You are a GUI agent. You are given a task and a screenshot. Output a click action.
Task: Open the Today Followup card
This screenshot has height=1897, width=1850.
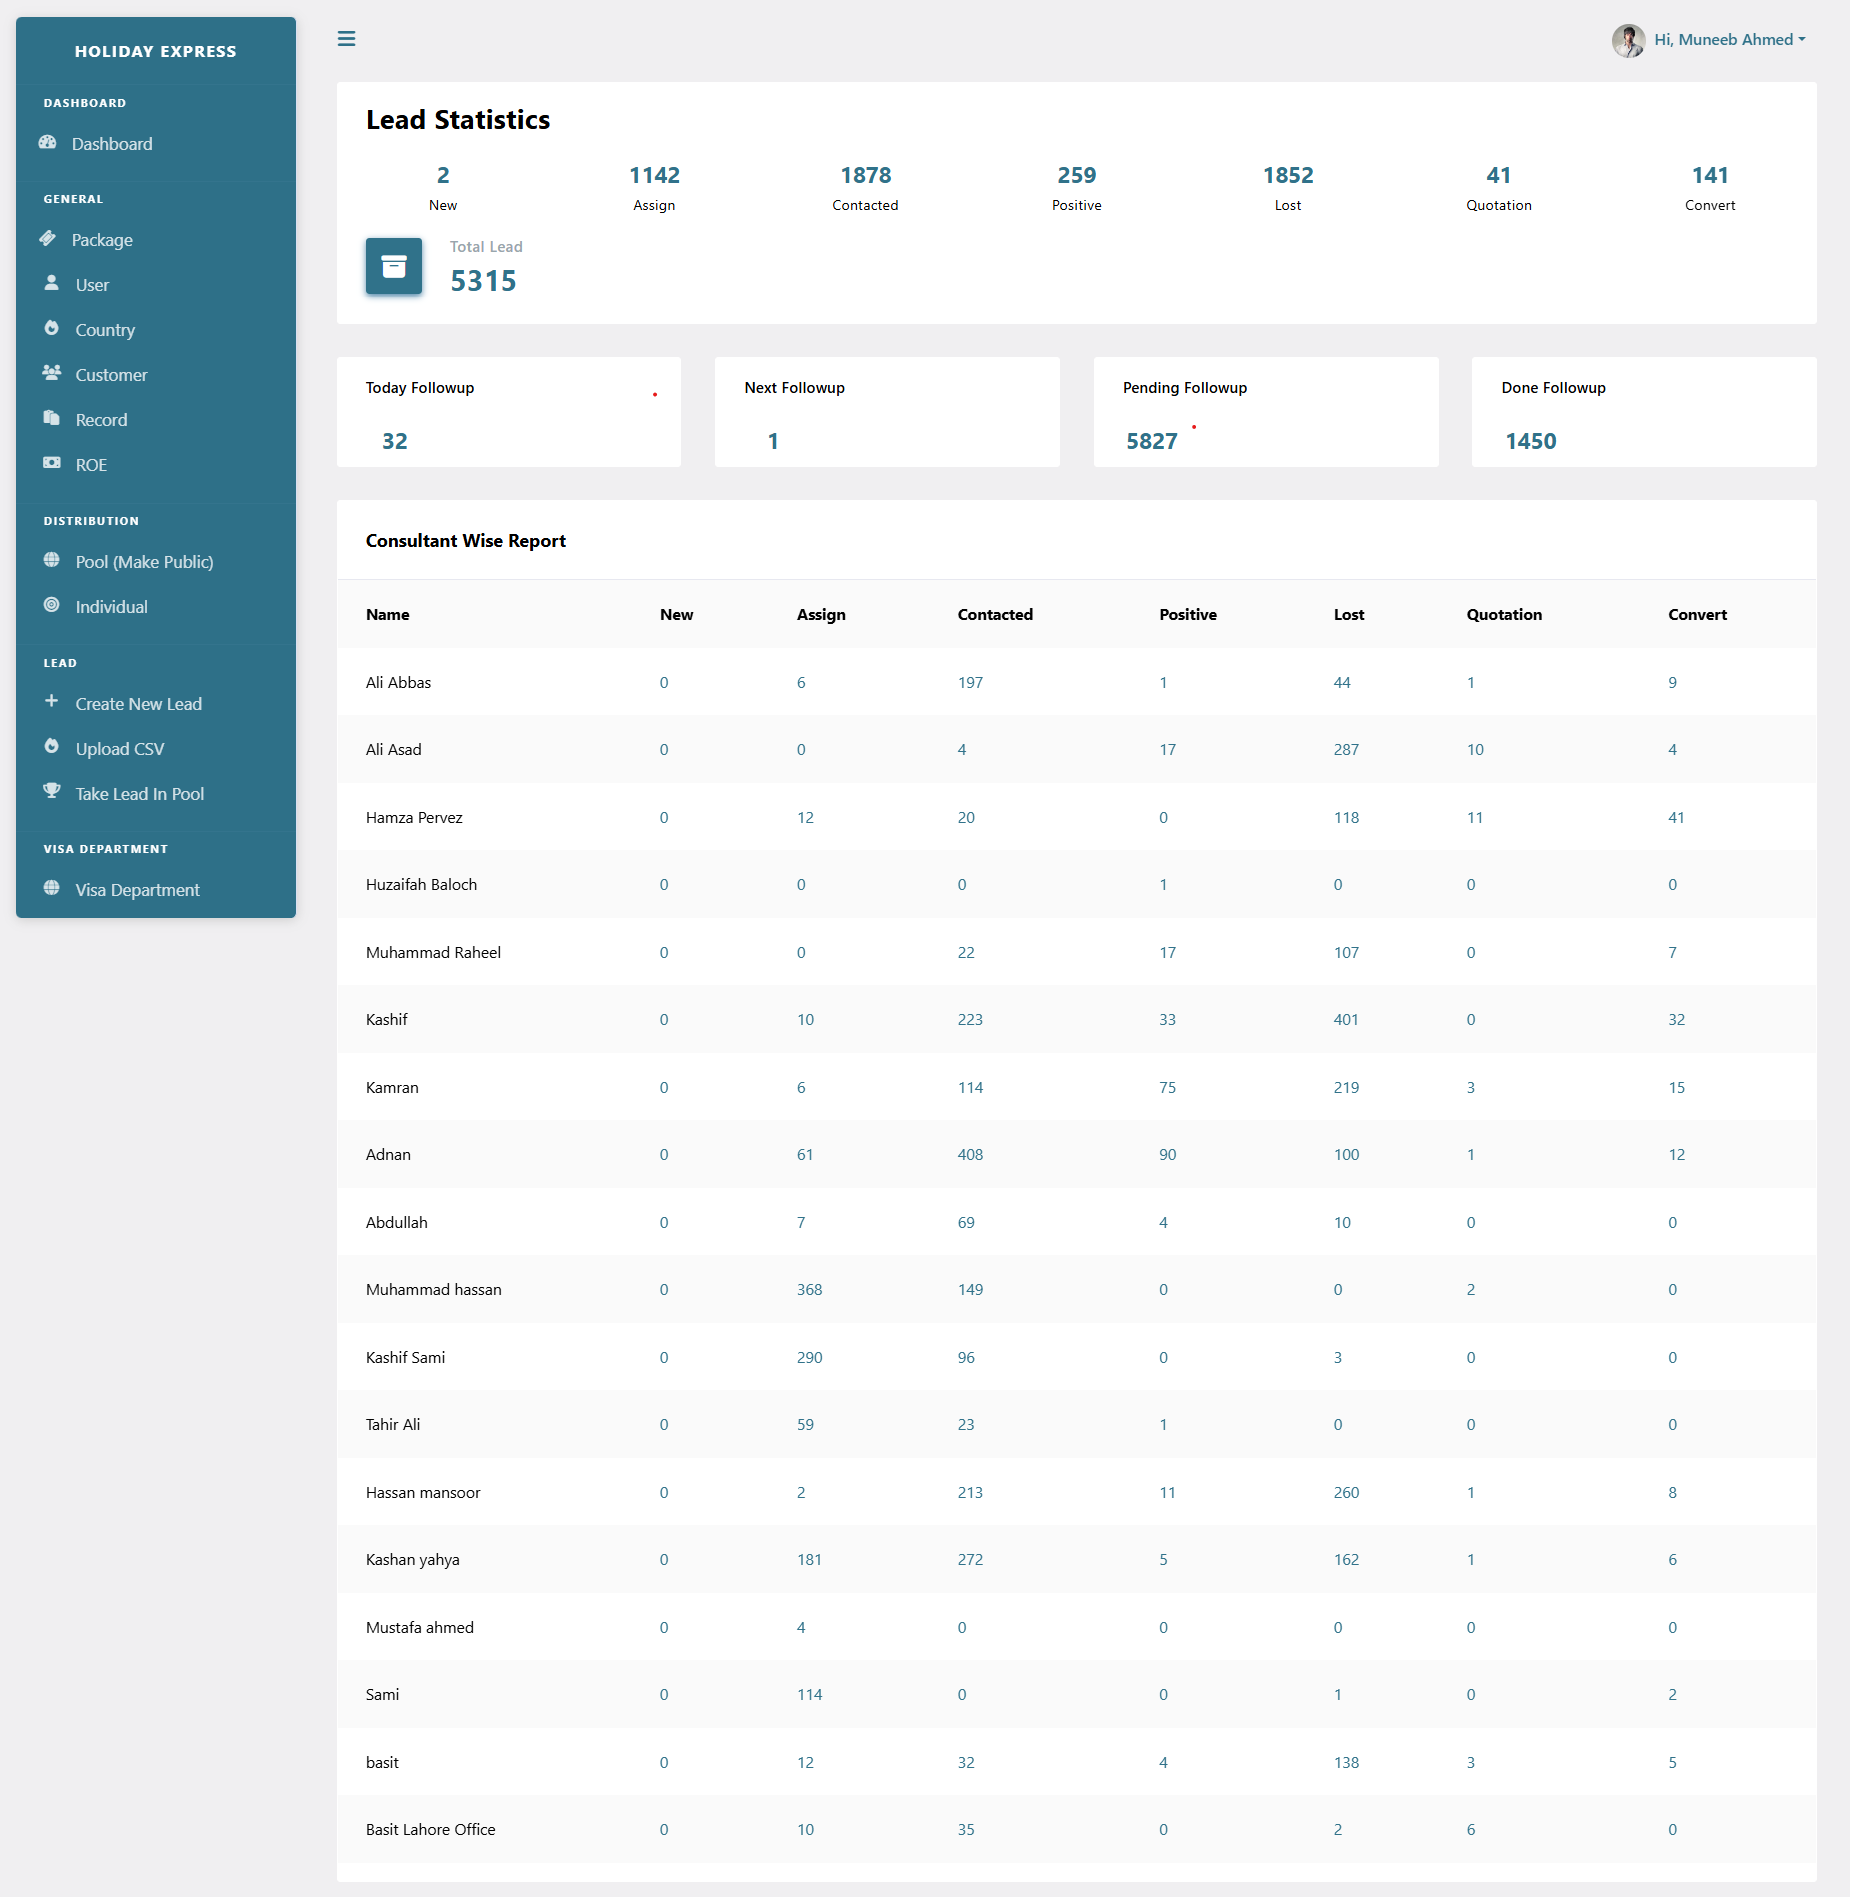click(x=508, y=412)
